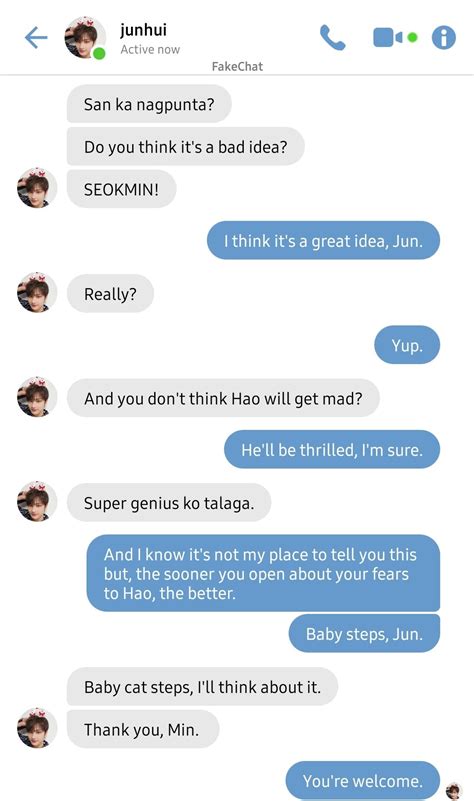Select the "I think it's a great idea, Jun." bubble

323,241
